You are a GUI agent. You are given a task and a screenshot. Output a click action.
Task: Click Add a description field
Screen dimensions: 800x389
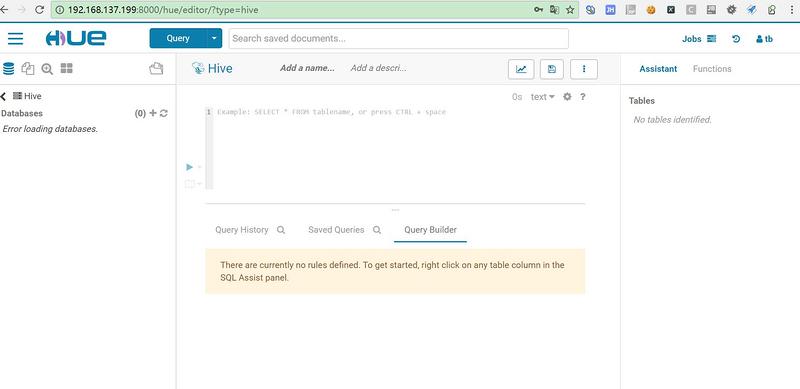[379, 68]
